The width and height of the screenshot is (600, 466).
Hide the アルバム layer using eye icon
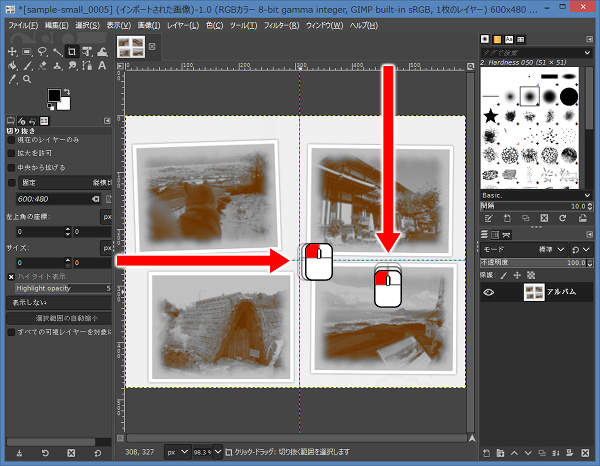pyautogui.click(x=491, y=292)
